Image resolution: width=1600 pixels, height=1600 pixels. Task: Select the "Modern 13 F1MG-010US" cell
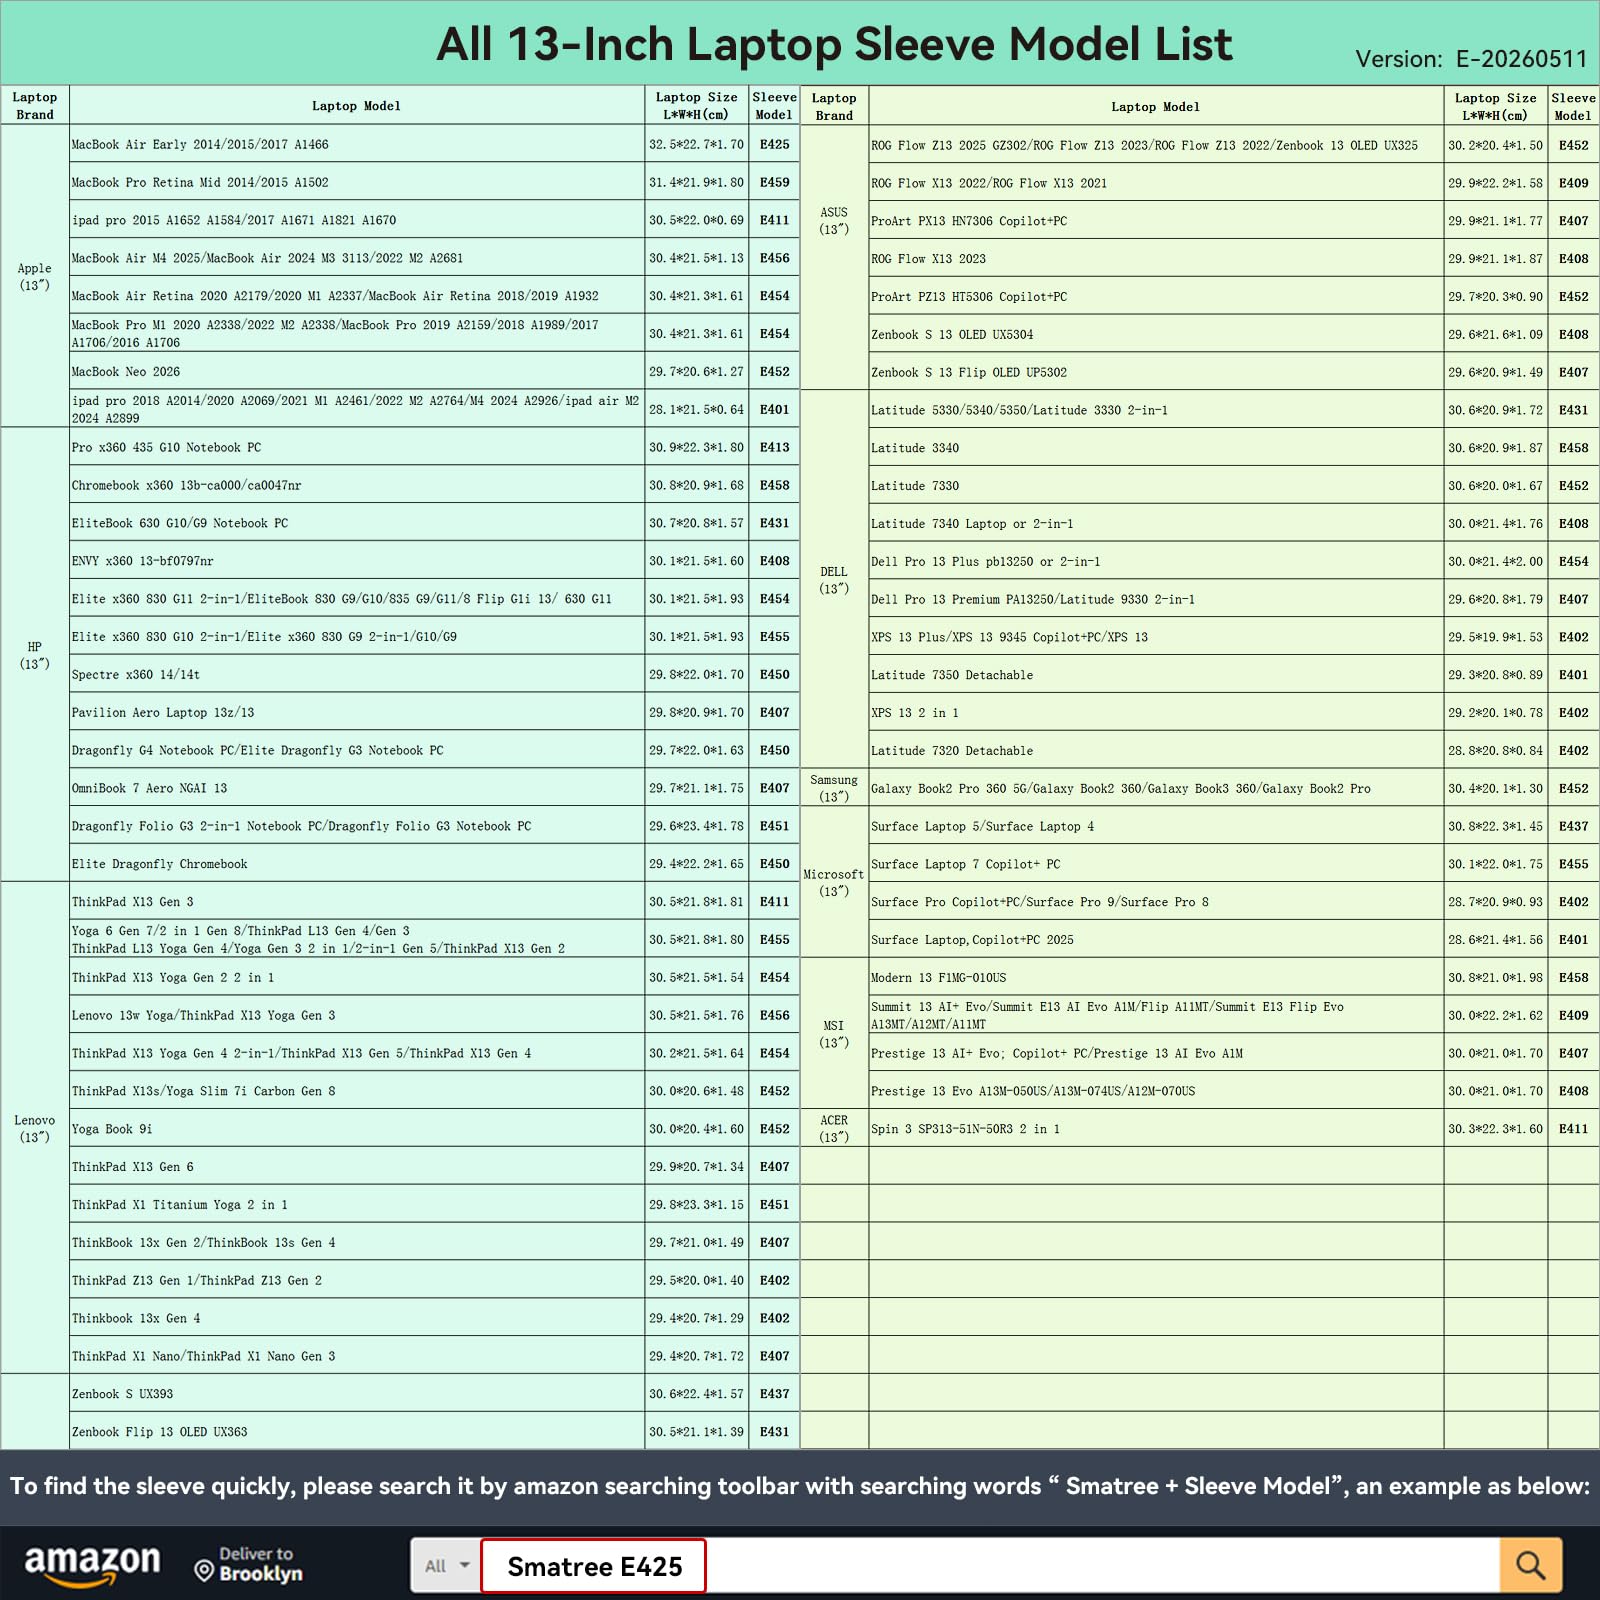click(1156, 977)
